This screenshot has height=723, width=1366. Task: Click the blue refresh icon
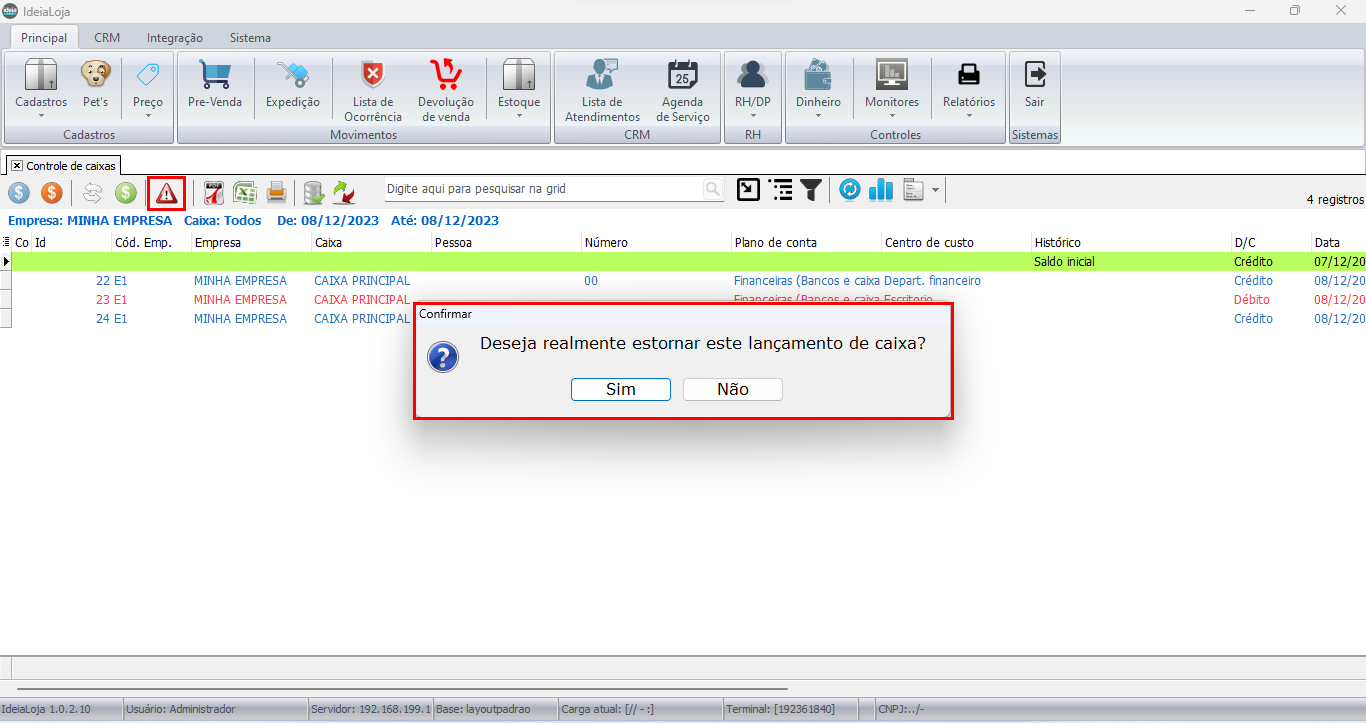coord(850,190)
